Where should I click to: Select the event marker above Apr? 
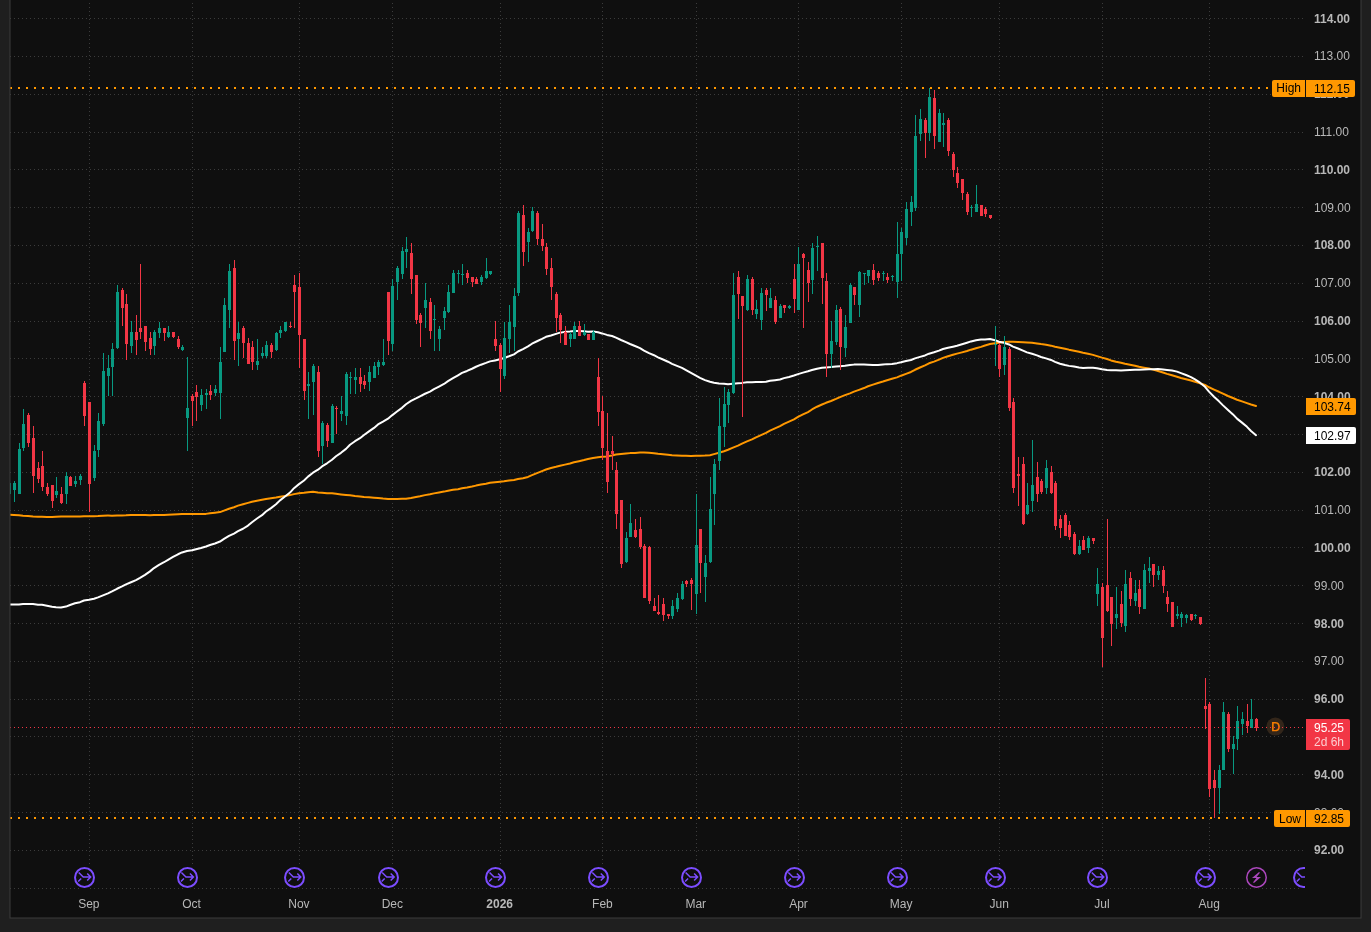click(794, 877)
